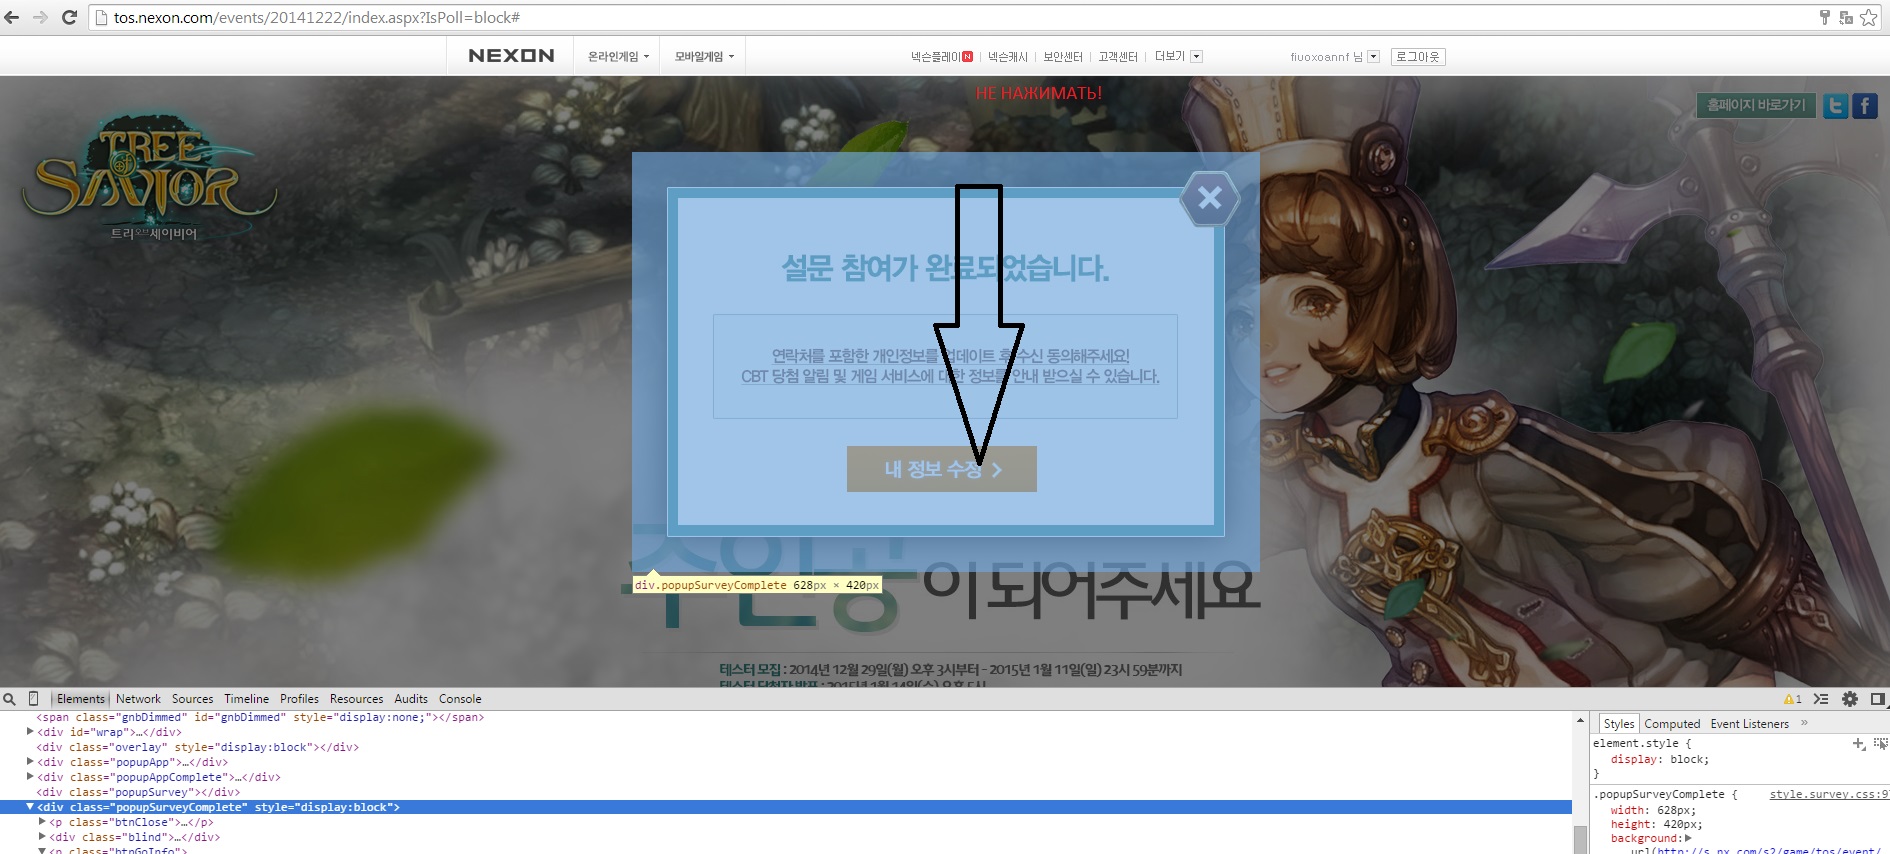This screenshot has height=854, width=1890.
Task: Open DevTools settings gear
Action: (1850, 699)
